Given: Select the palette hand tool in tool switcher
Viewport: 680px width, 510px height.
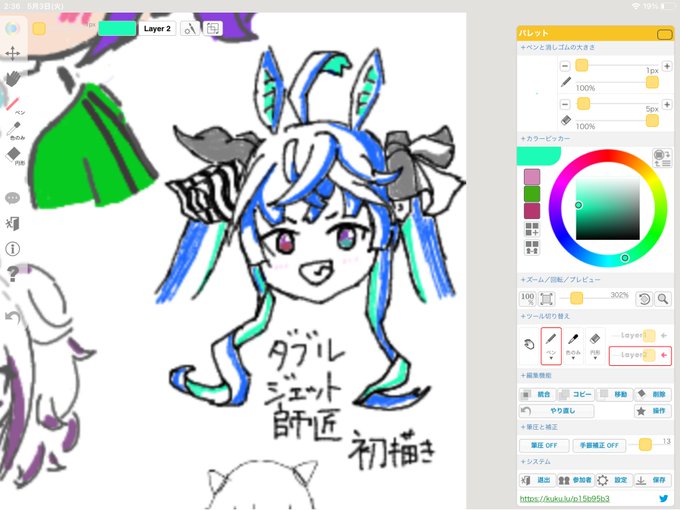Looking at the screenshot, I should (x=529, y=345).
